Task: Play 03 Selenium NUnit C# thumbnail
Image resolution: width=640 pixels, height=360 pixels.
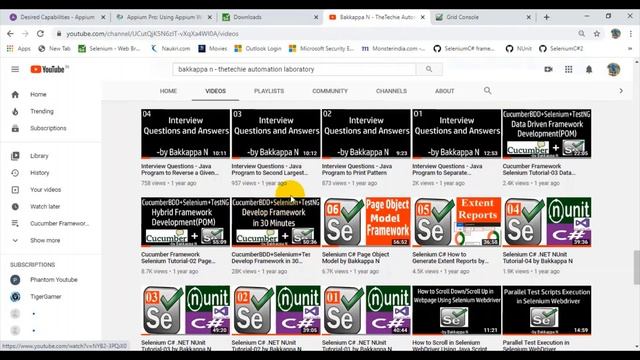Action: (x=185, y=310)
